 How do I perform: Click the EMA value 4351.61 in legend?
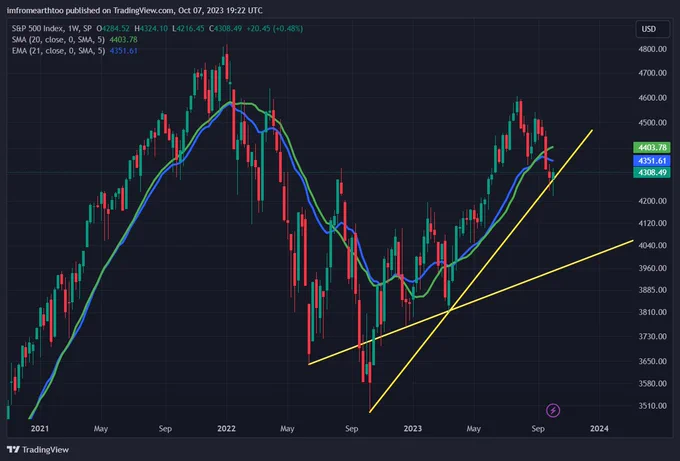pos(123,51)
